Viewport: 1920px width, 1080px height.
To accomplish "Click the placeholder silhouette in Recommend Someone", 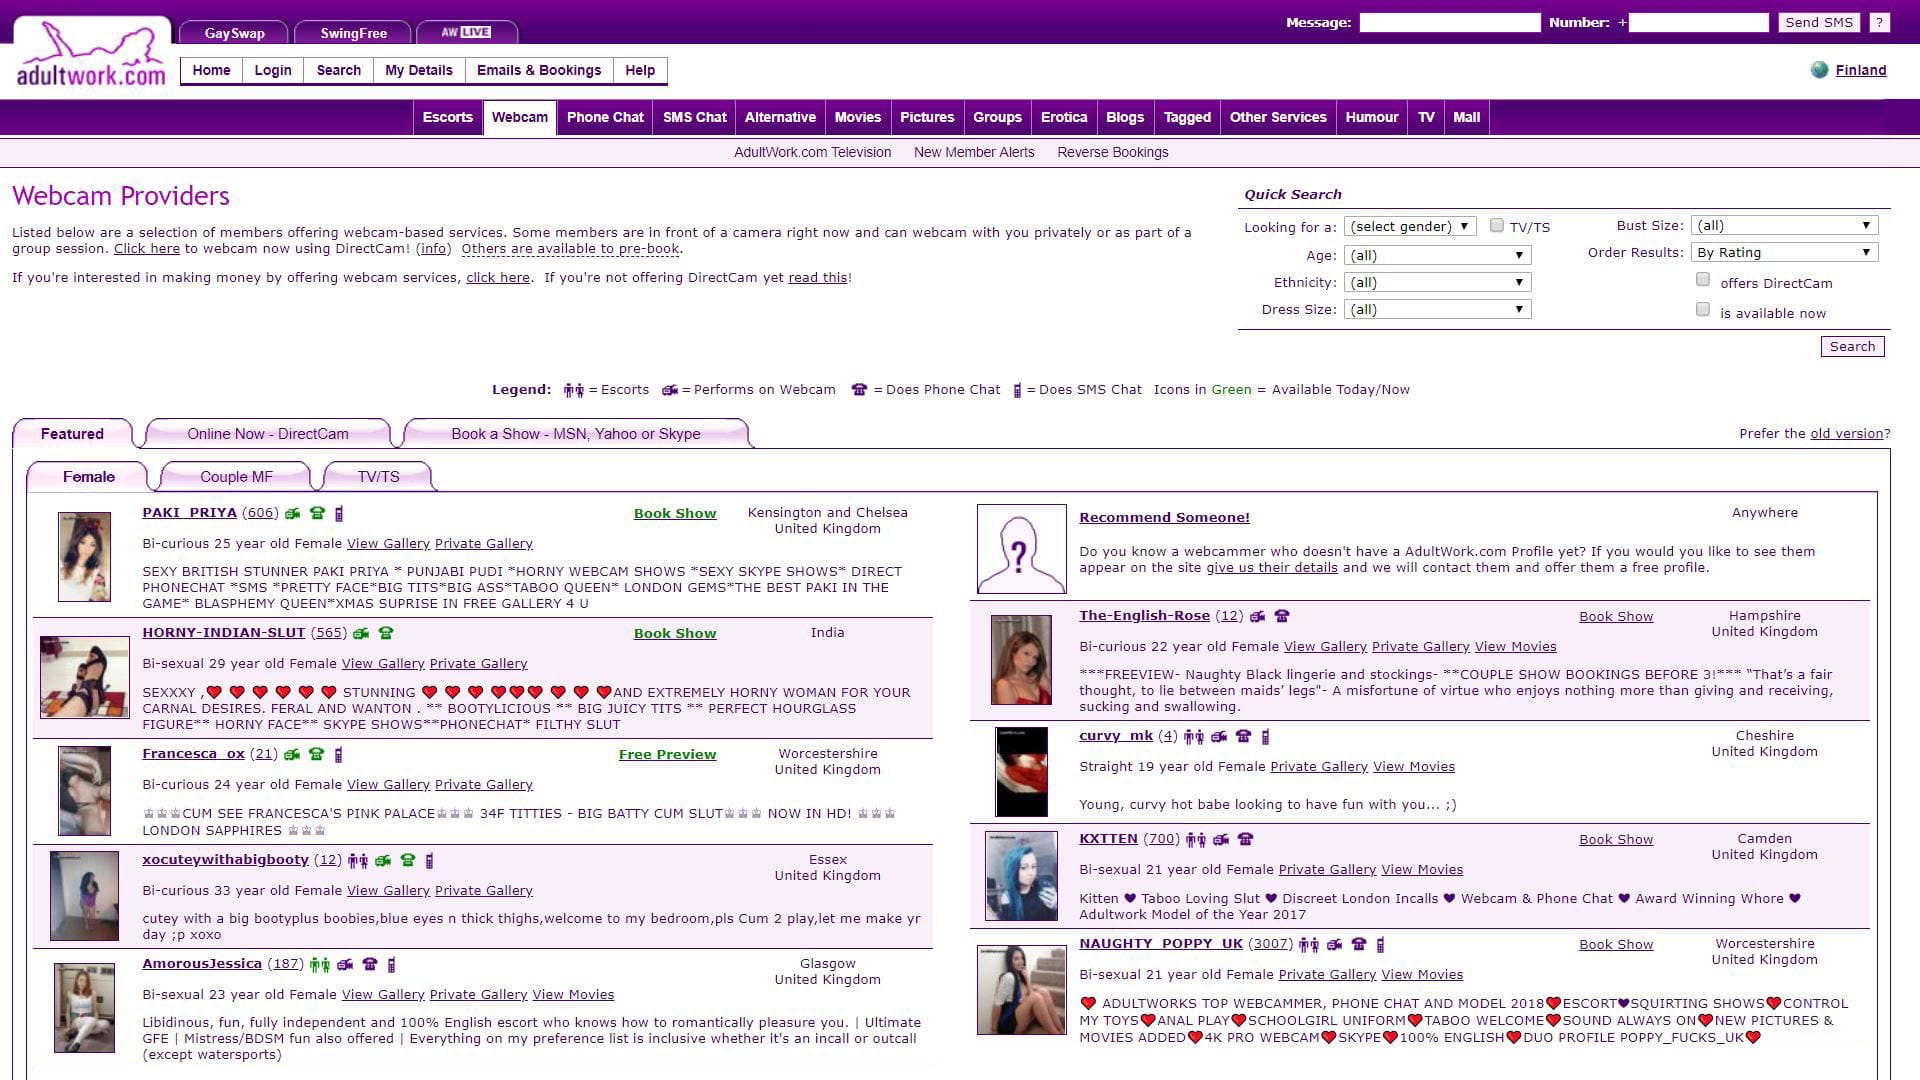I will pyautogui.click(x=1020, y=549).
